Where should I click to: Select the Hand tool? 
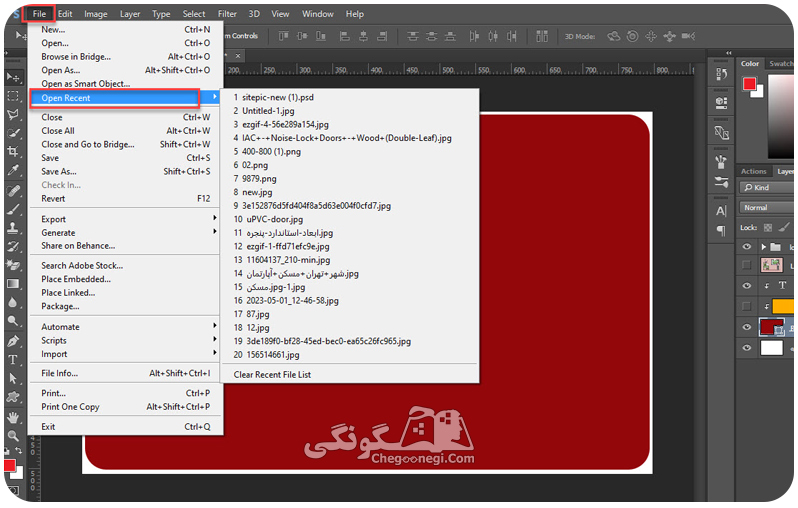pos(13,417)
